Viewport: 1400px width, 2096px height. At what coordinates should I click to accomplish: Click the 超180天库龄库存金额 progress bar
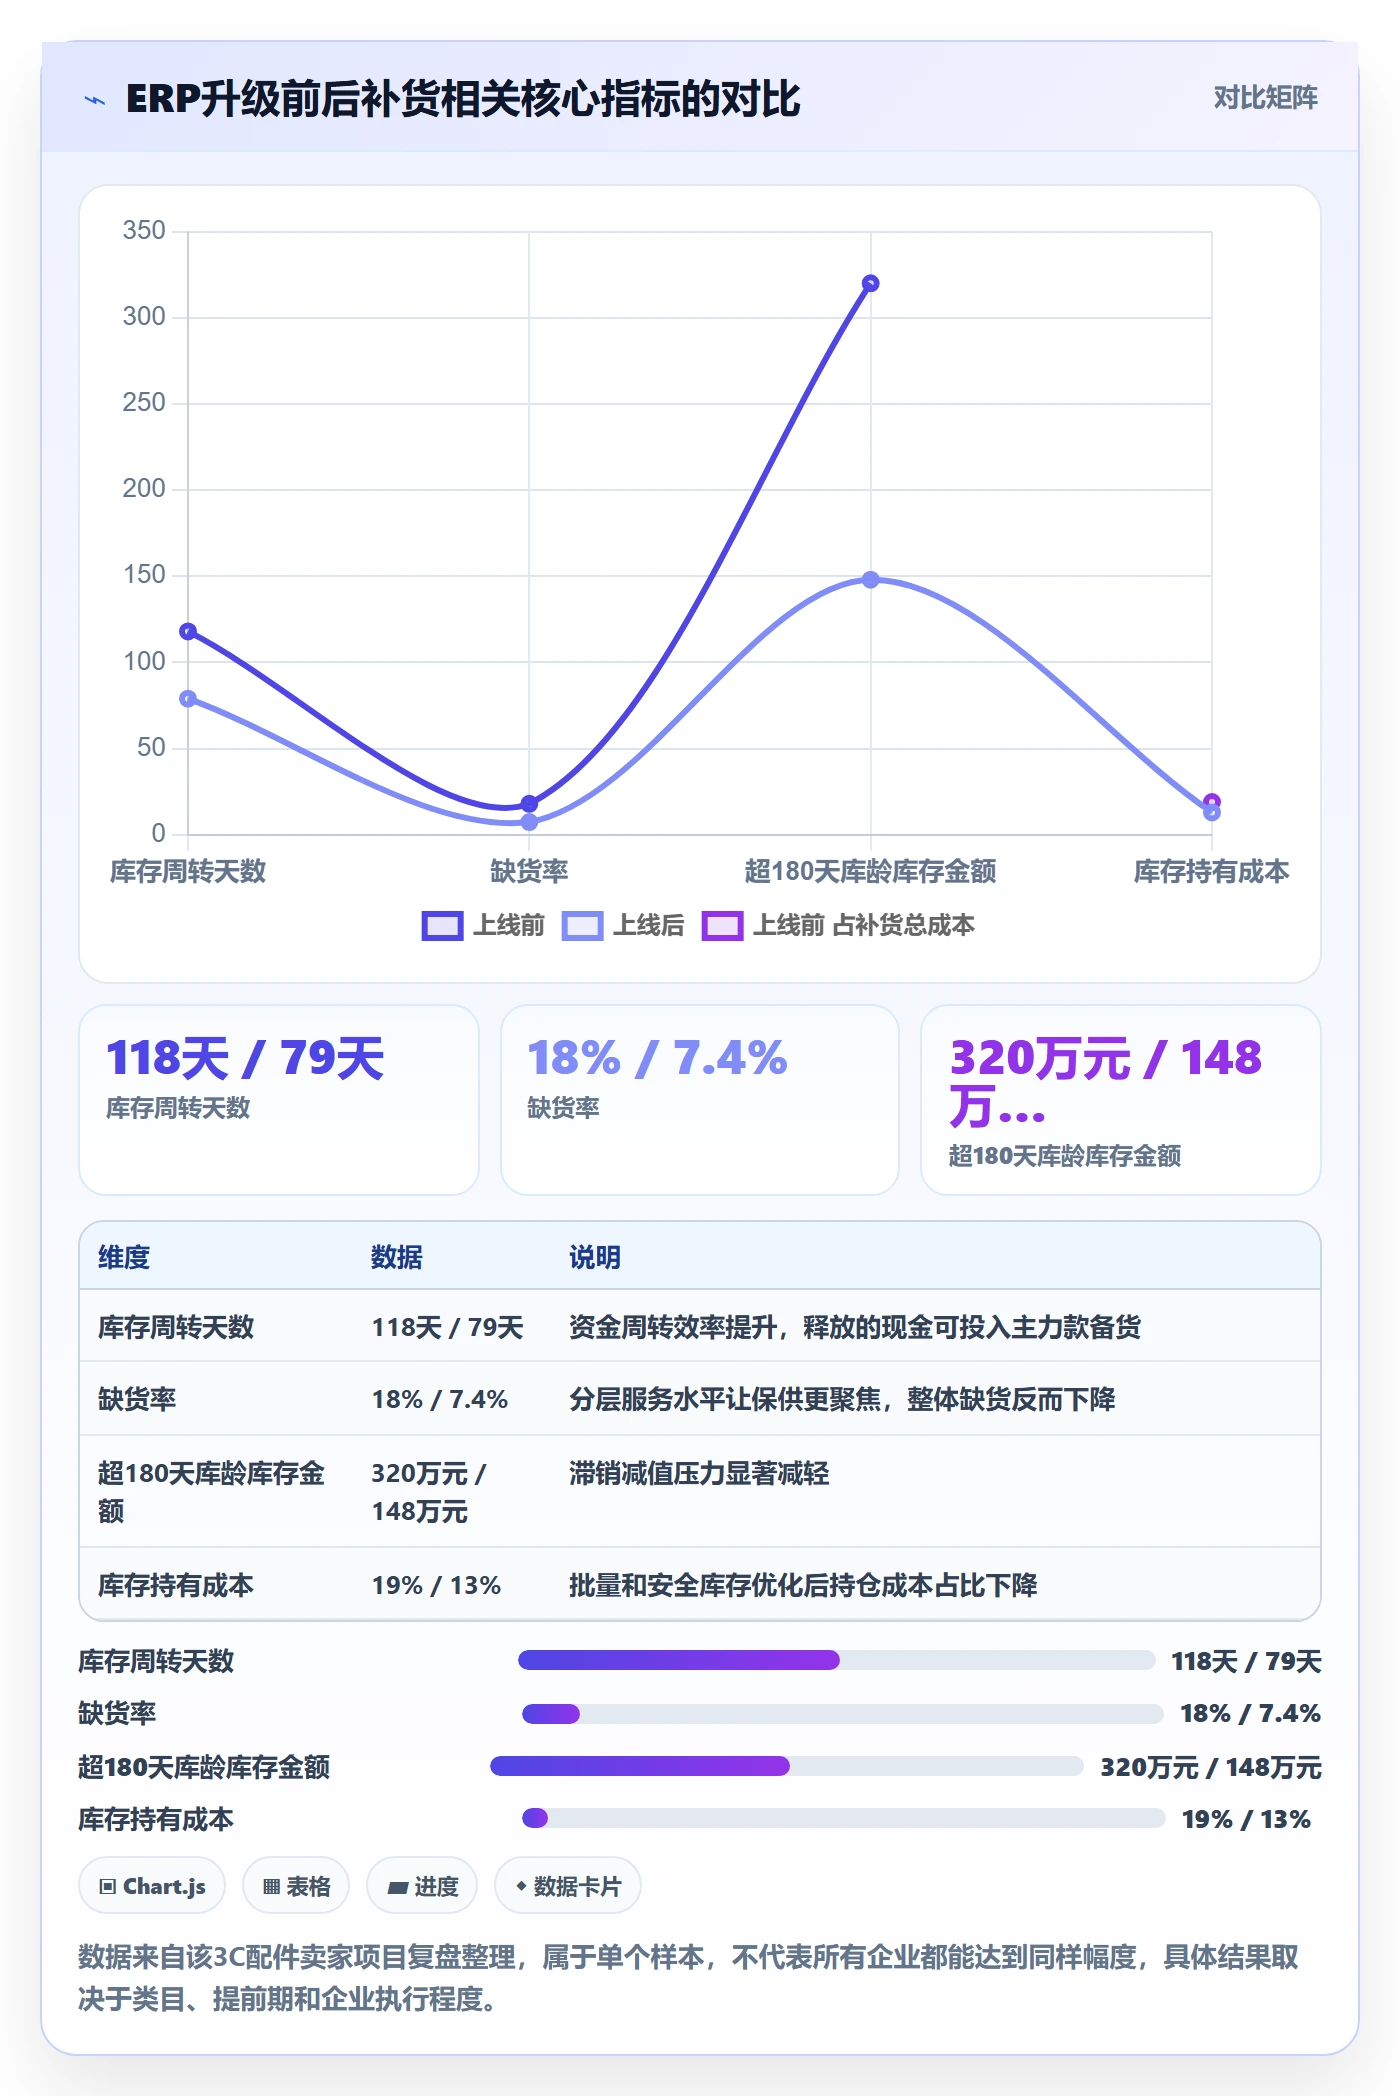(786, 1766)
